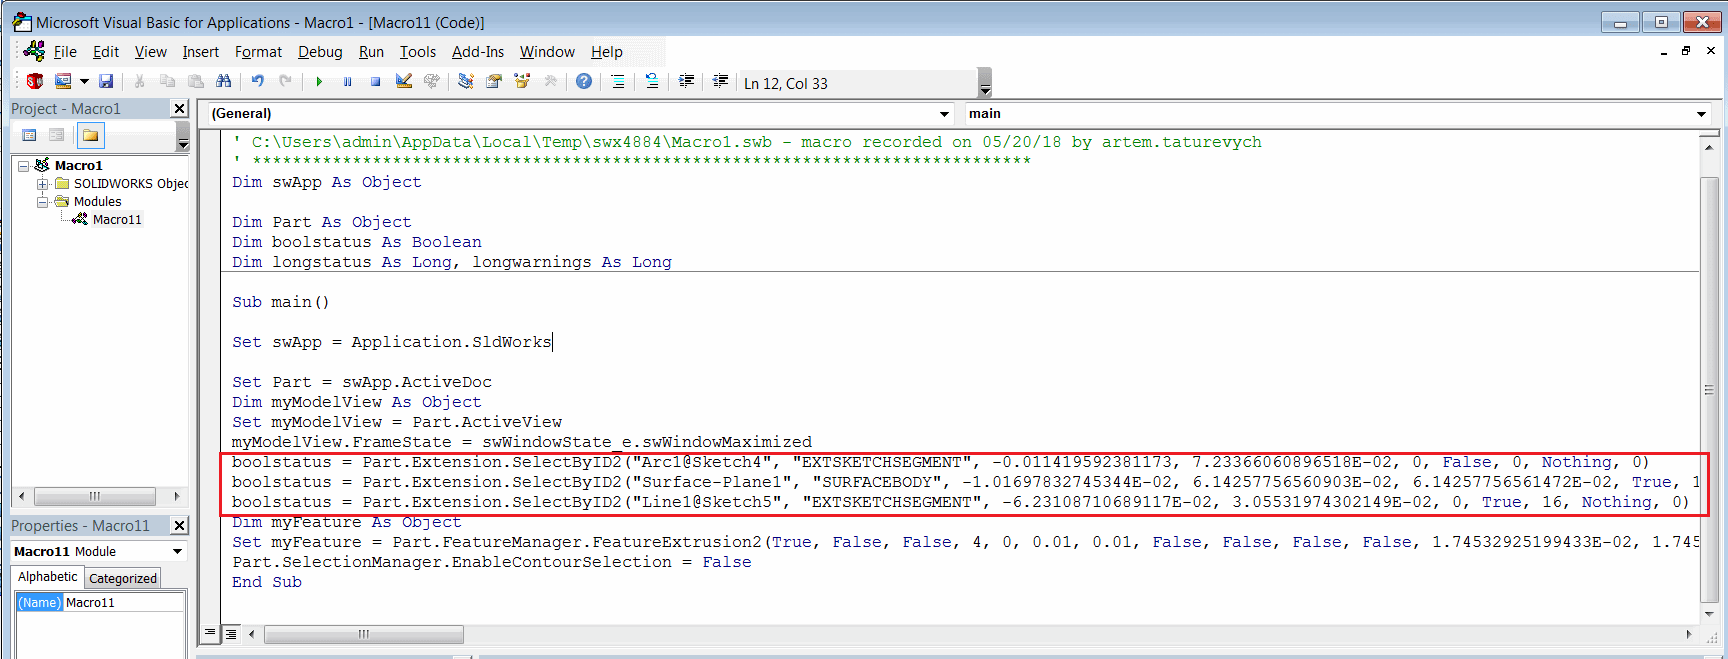
Task: Open the main procedure dropdown
Action: [x=1701, y=114]
